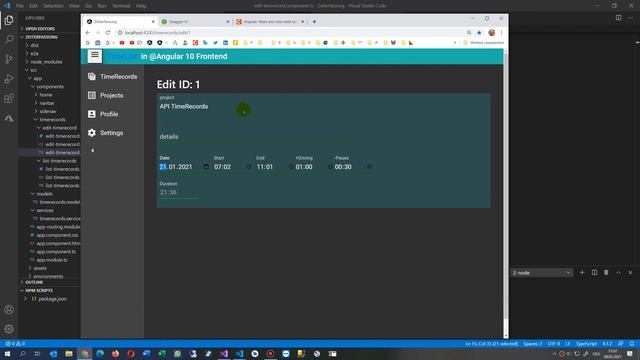Split the terminal panel

coord(594,272)
